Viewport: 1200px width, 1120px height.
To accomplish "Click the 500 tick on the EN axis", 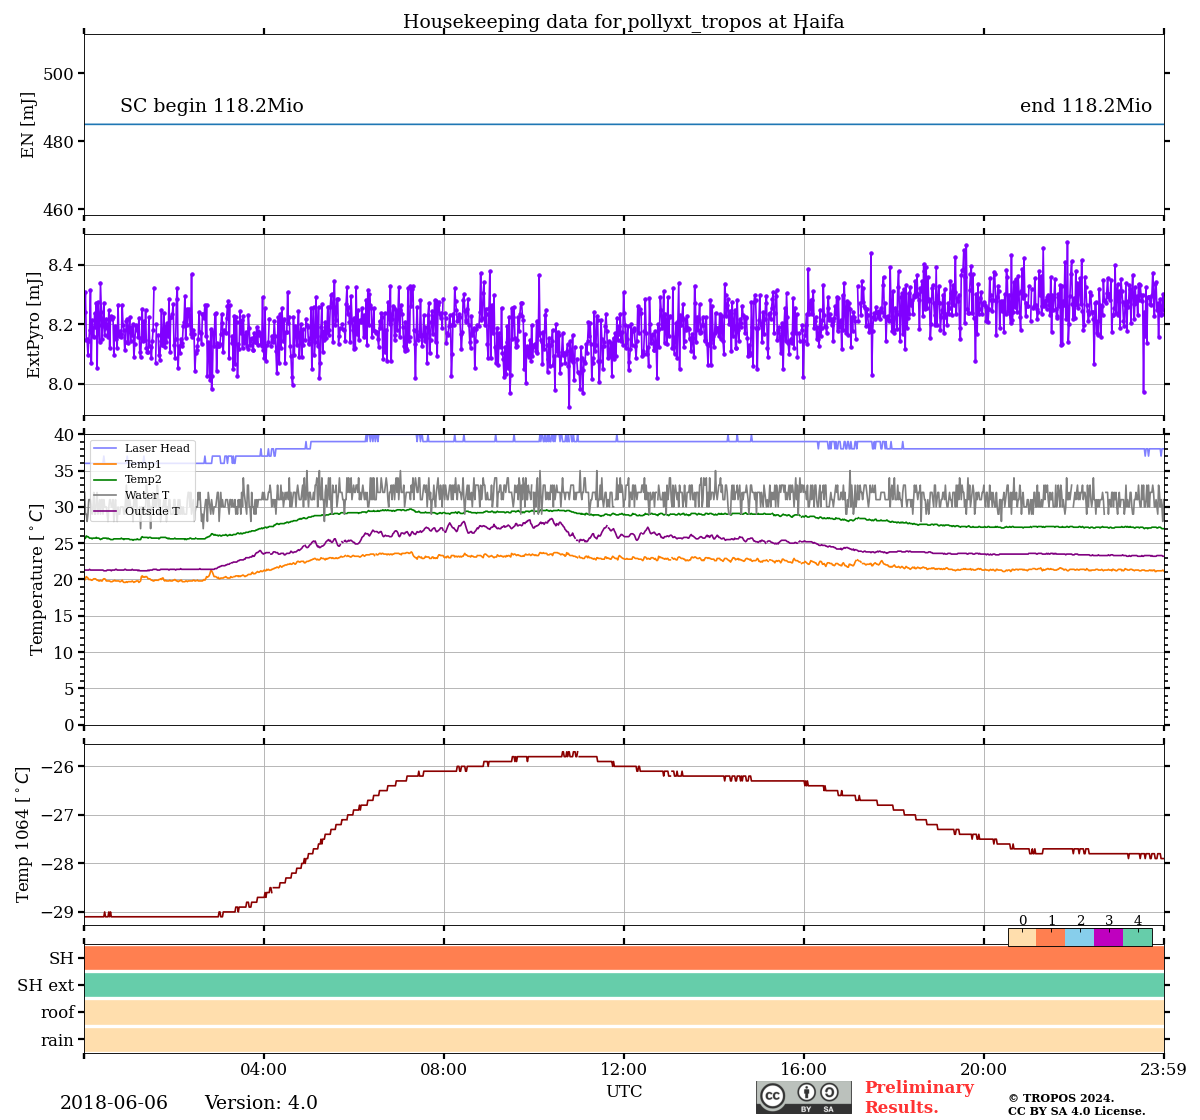I will [59, 74].
